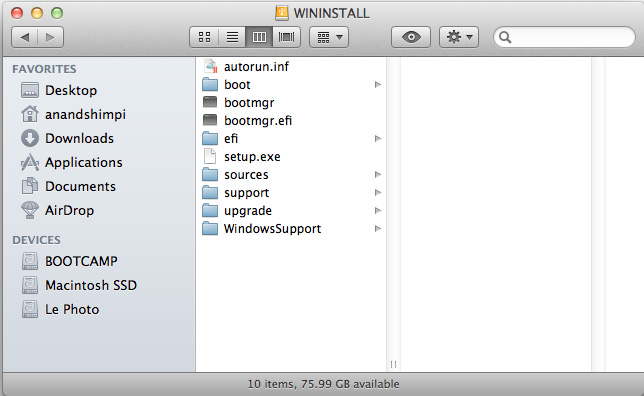Click the status bar items count text
Viewport: 644px width, 396px height.
(323, 384)
